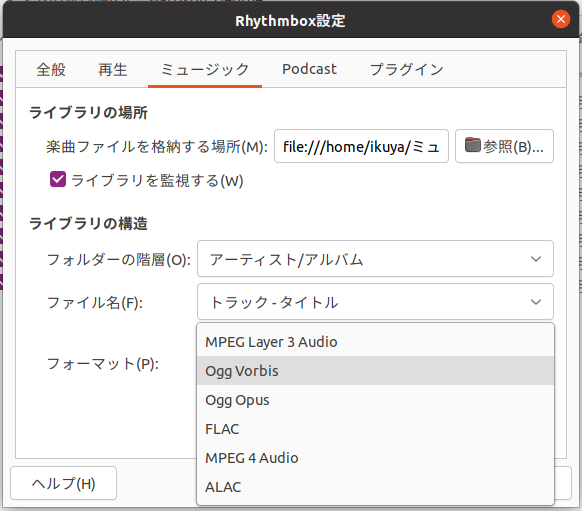Switch to the 全般 tab
The image size is (582, 511).
51,69
